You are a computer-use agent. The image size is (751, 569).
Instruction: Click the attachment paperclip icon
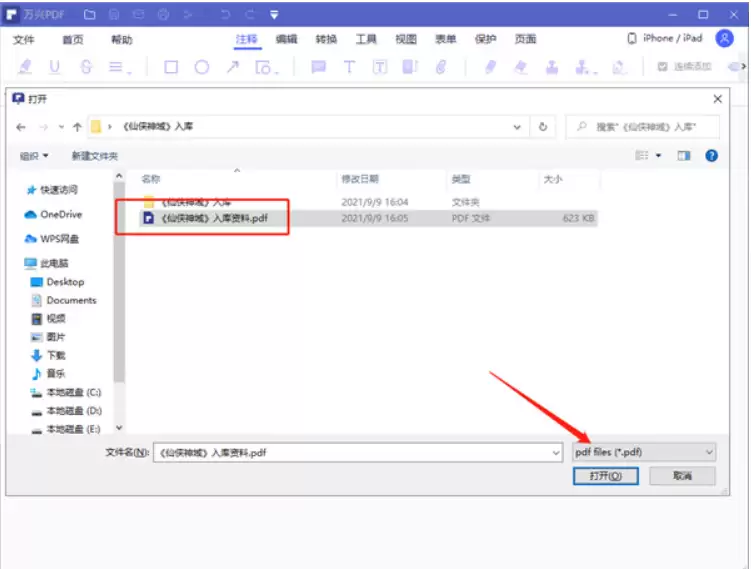coord(440,67)
